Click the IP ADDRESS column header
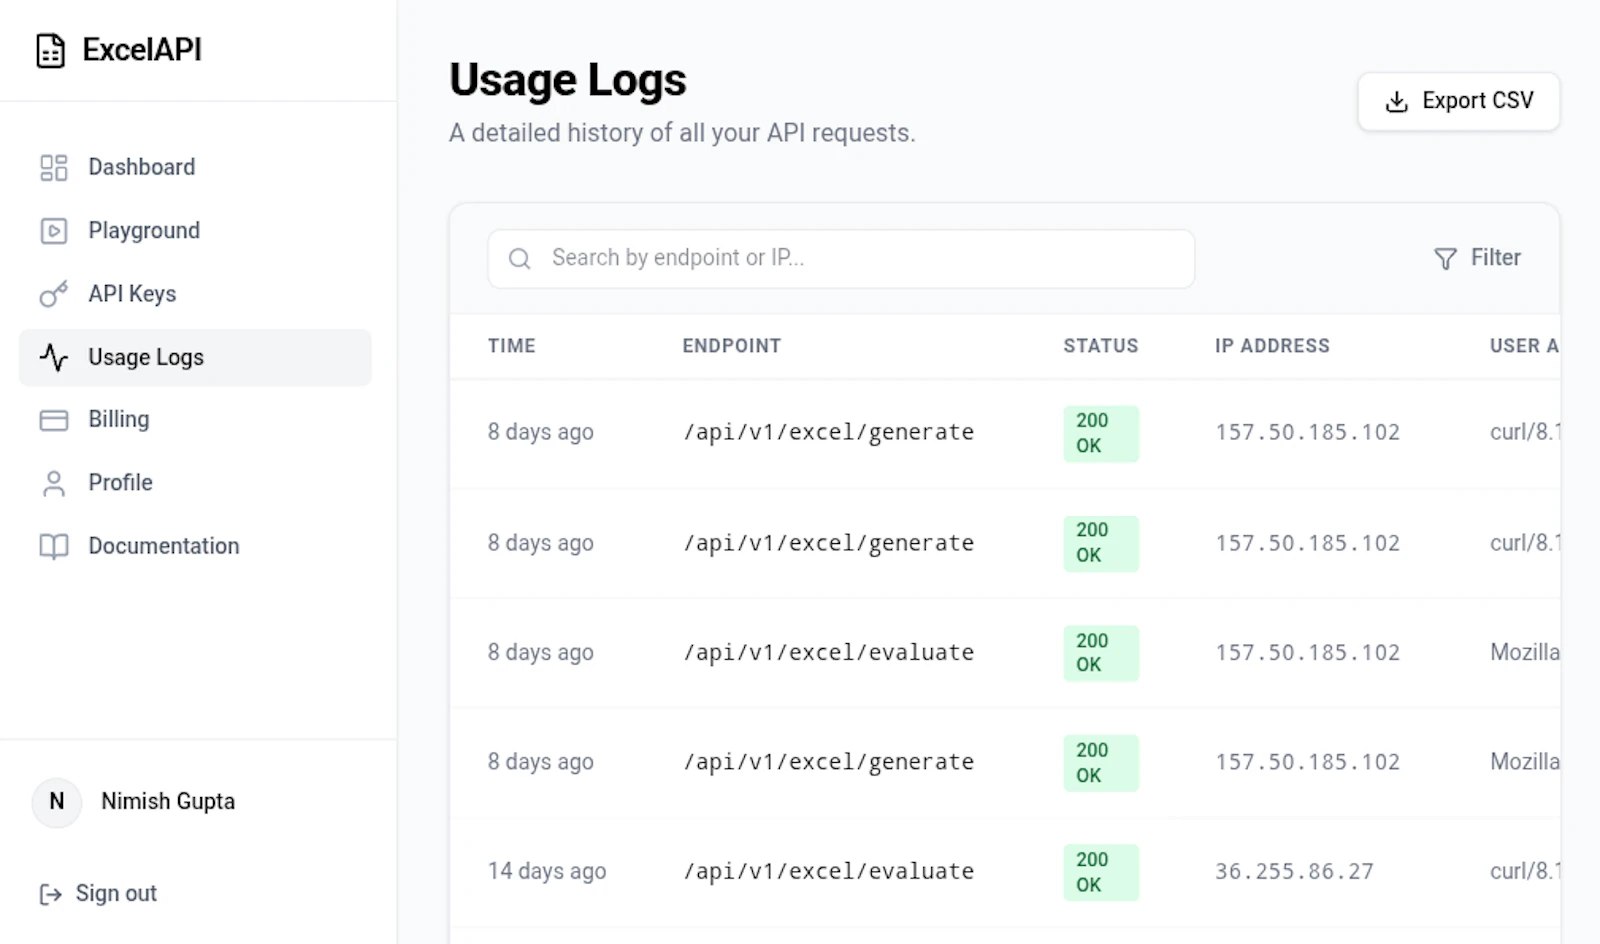 point(1272,346)
